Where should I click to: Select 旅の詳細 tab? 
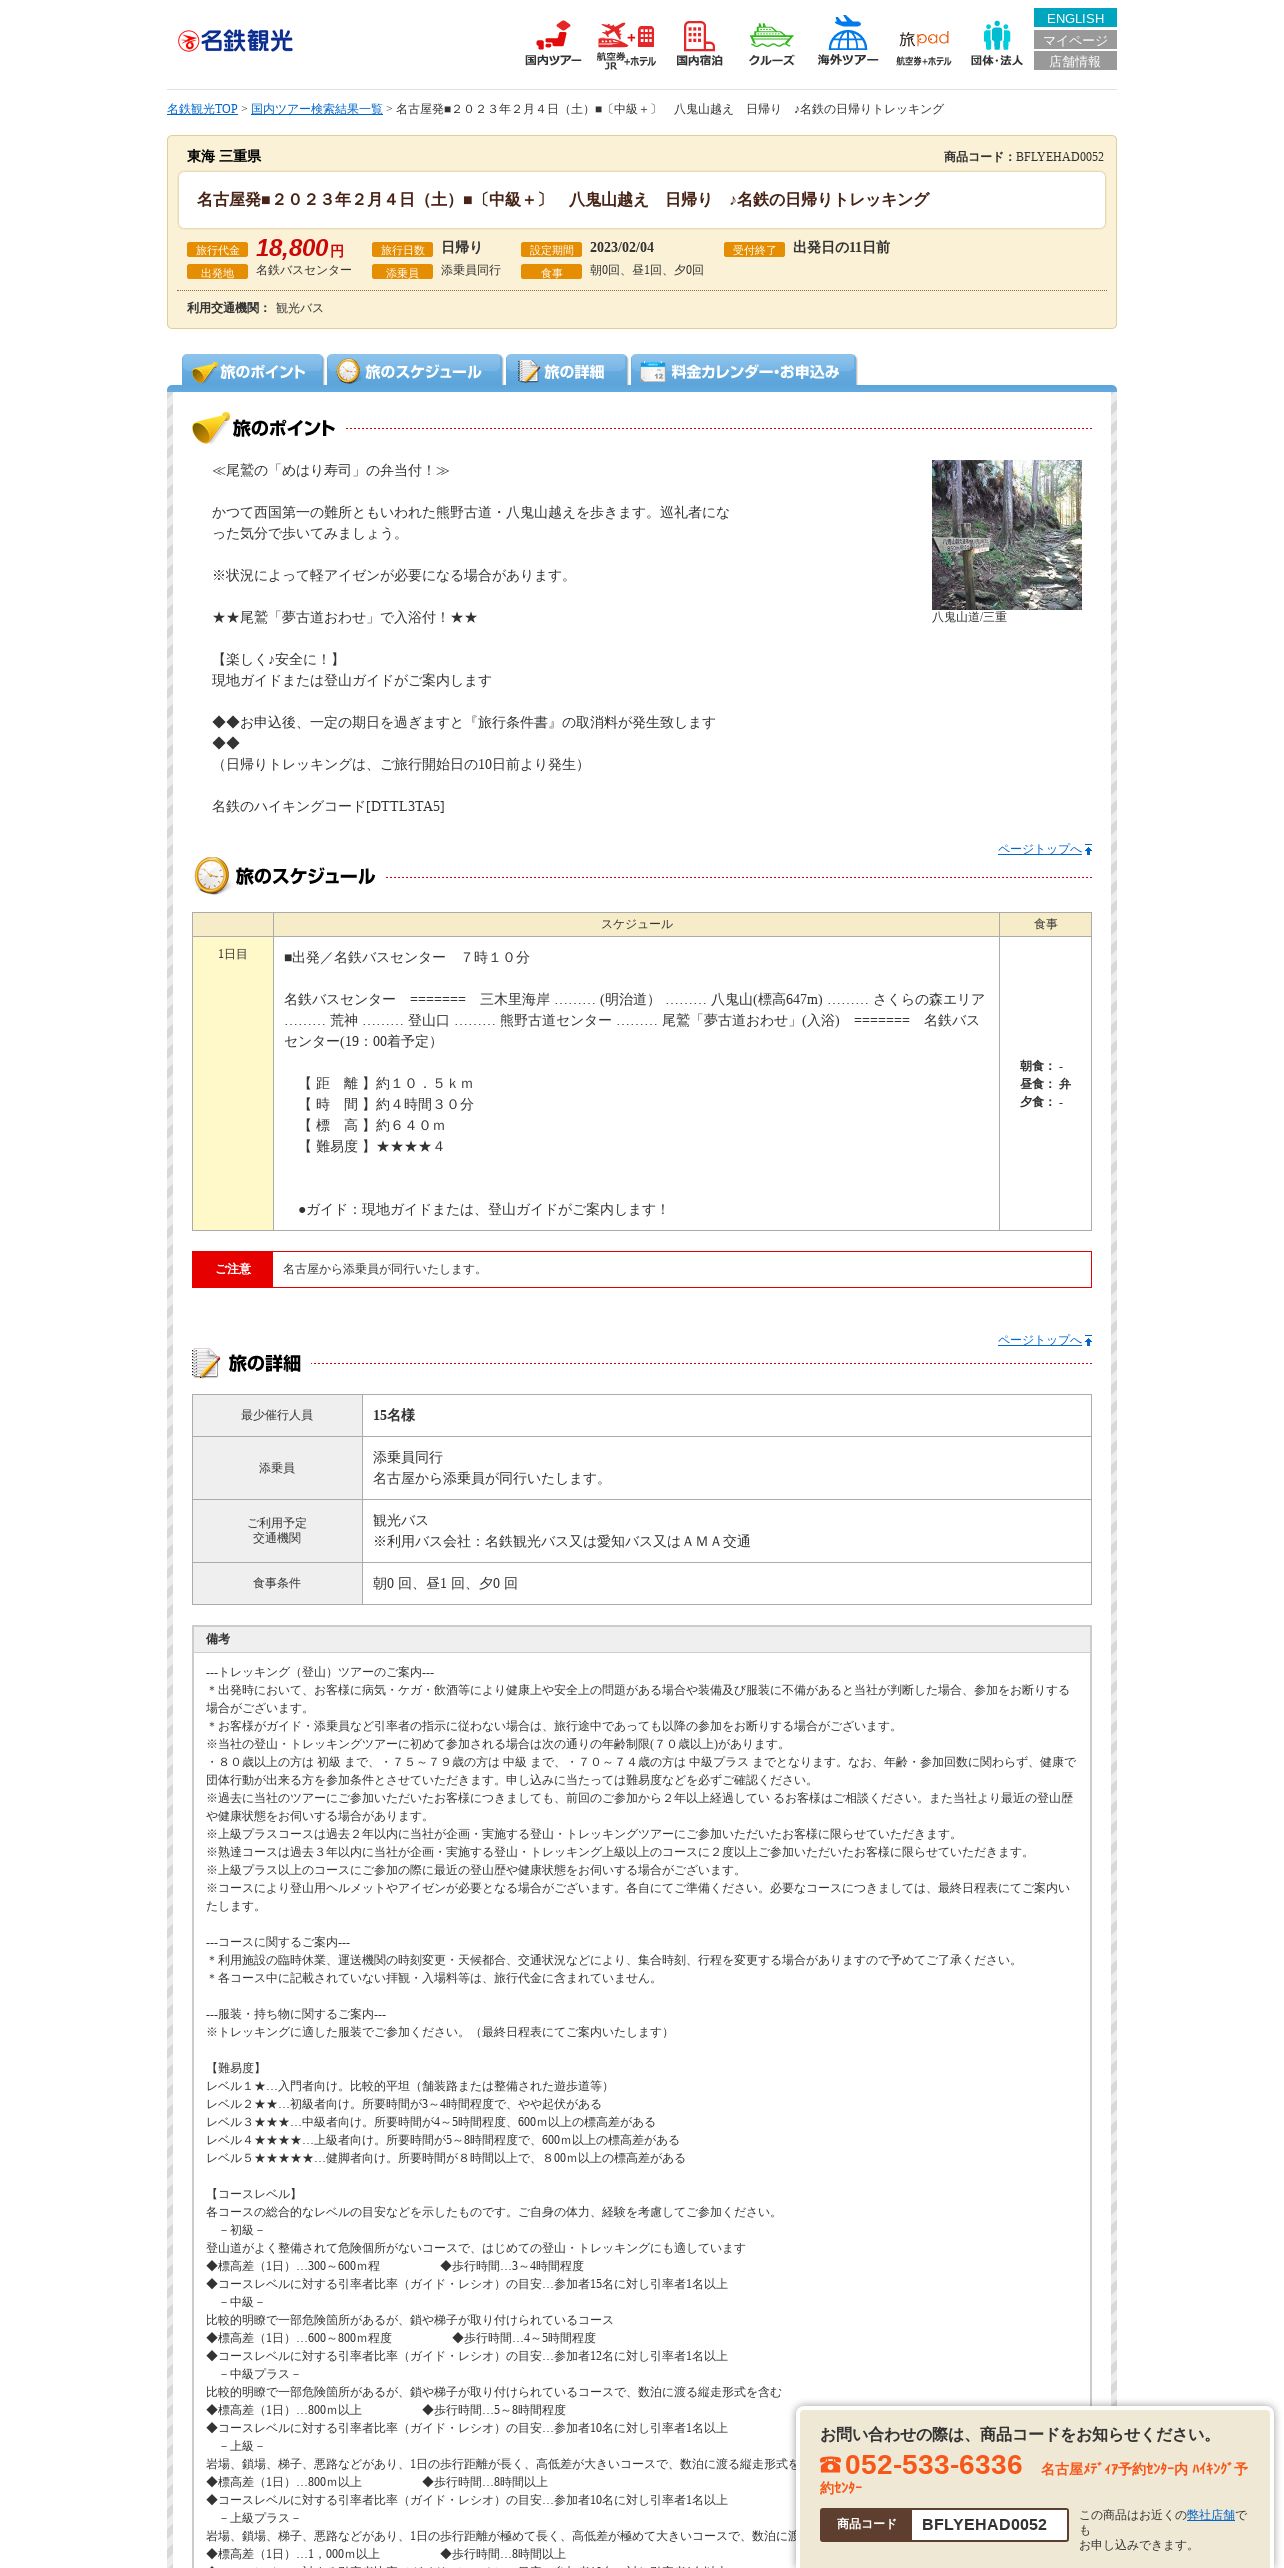(x=566, y=371)
